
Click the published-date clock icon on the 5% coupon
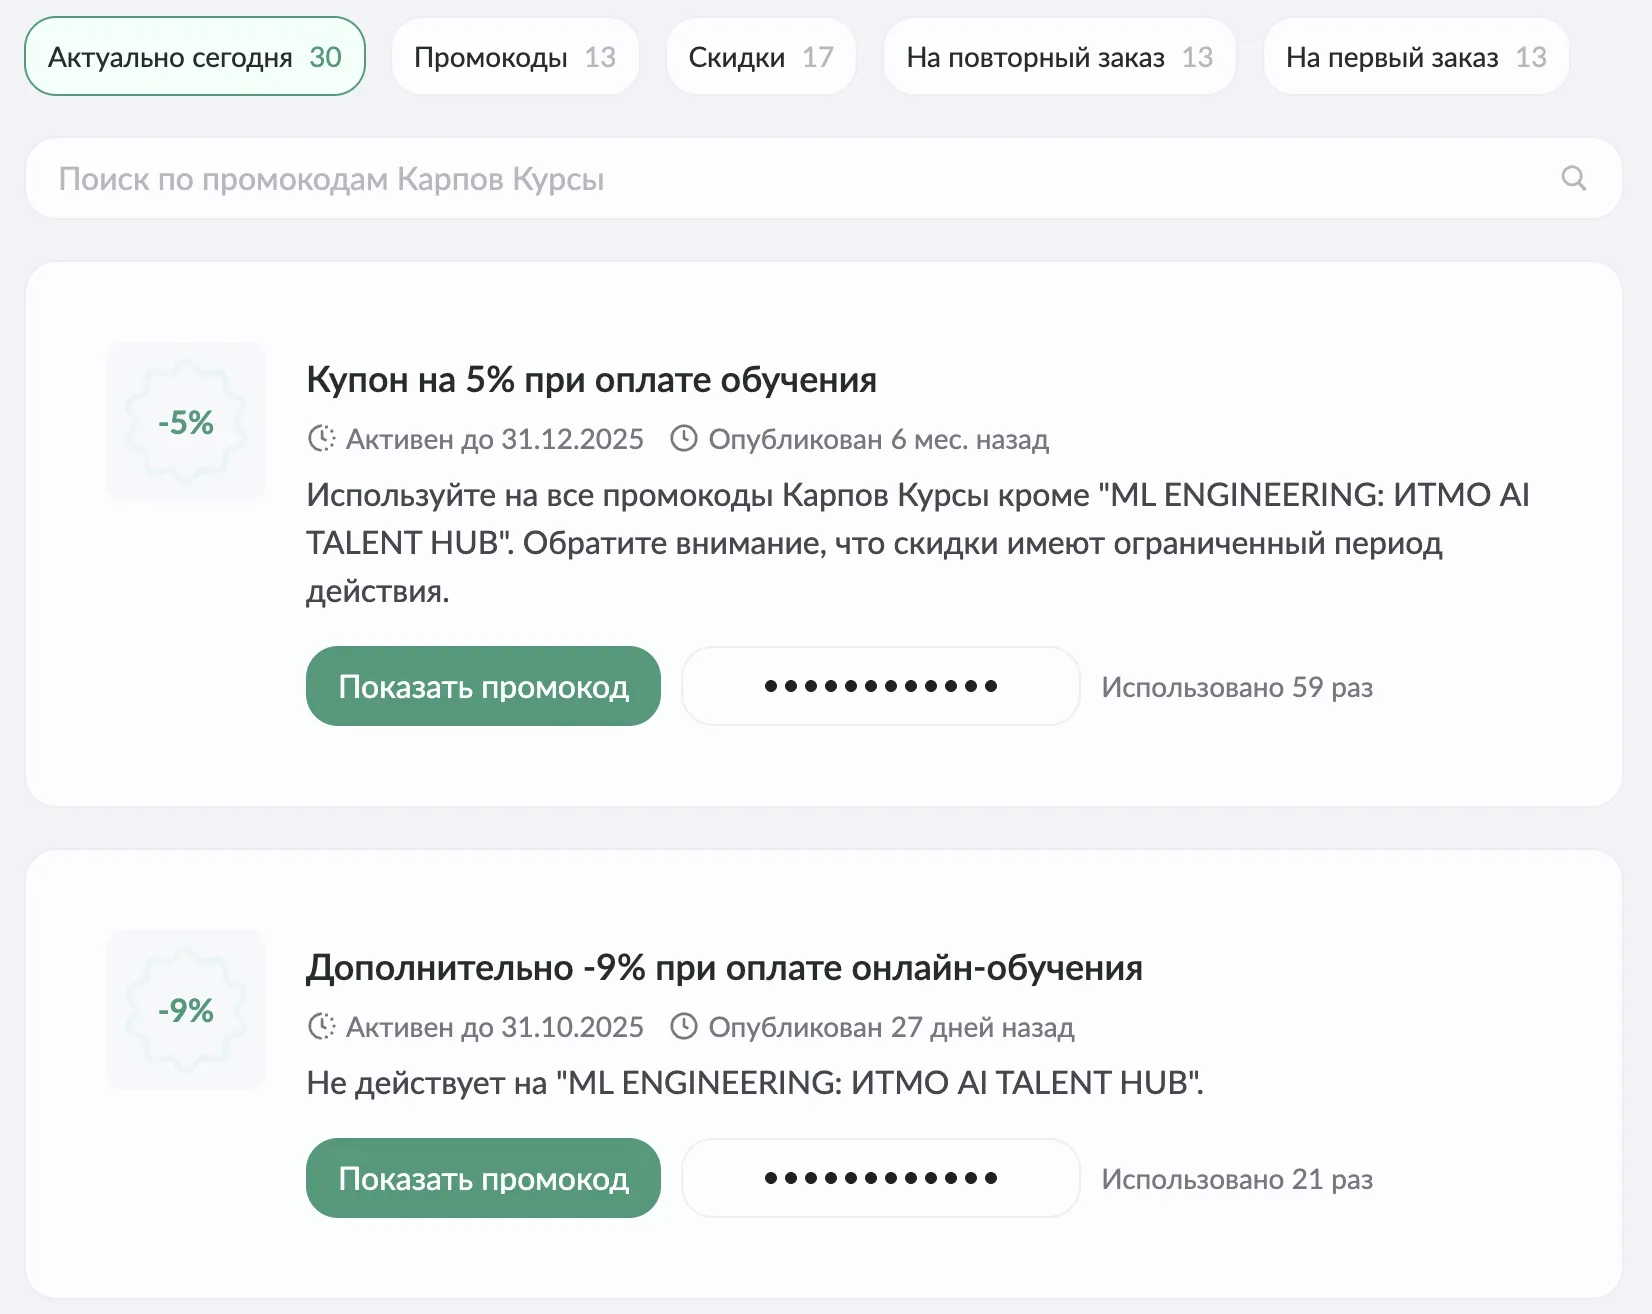pyautogui.click(x=684, y=438)
